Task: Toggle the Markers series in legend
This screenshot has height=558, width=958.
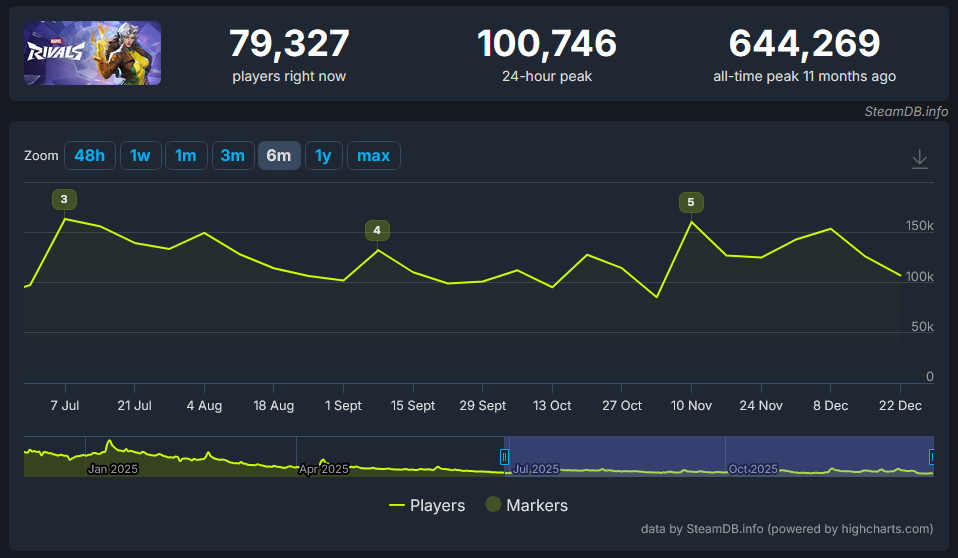Action: click(527, 505)
